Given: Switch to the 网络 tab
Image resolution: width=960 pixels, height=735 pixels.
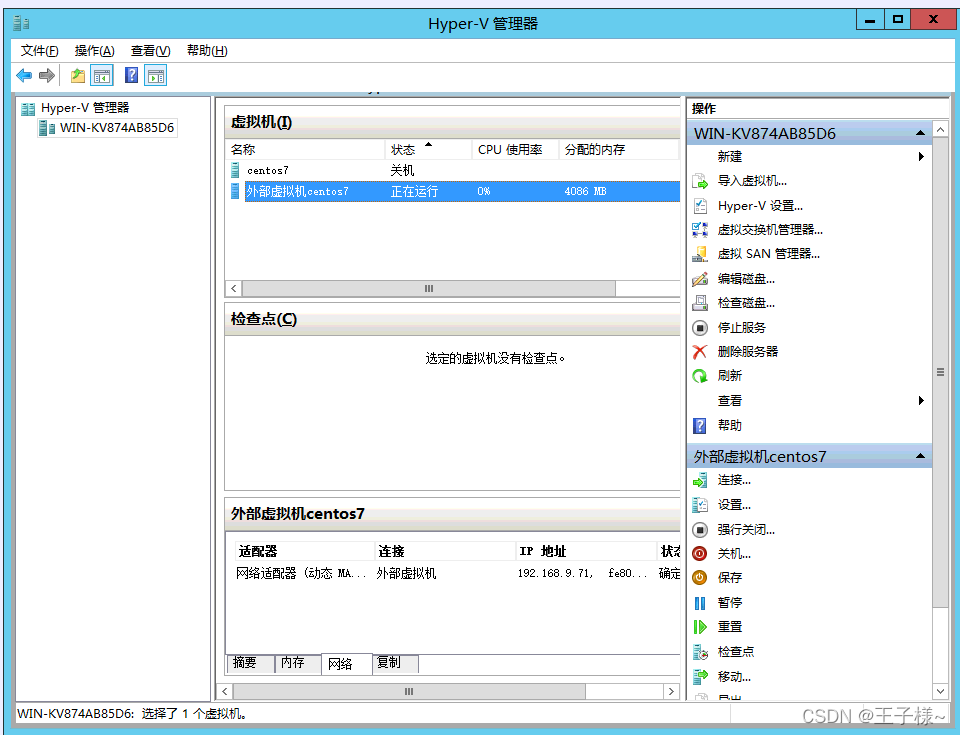Looking at the screenshot, I should tap(346, 664).
